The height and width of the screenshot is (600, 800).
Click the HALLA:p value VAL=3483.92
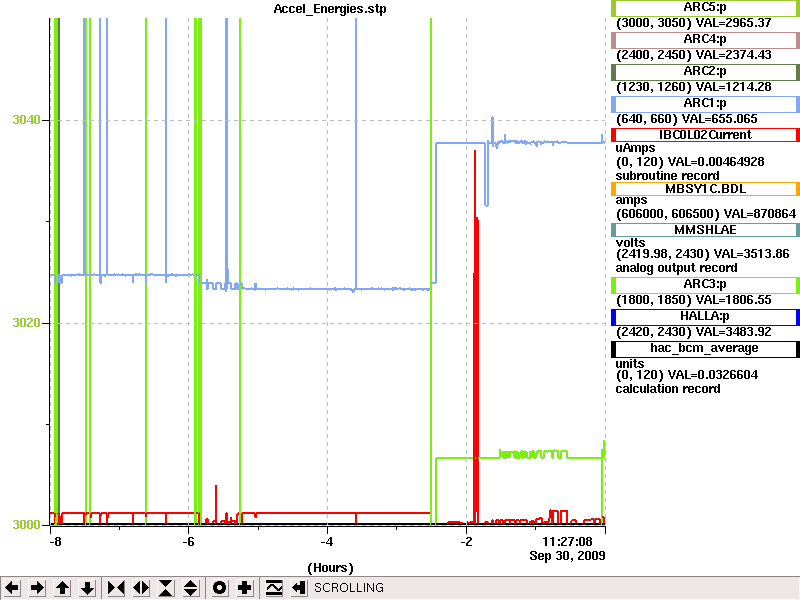pyautogui.click(x=734, y=332)
